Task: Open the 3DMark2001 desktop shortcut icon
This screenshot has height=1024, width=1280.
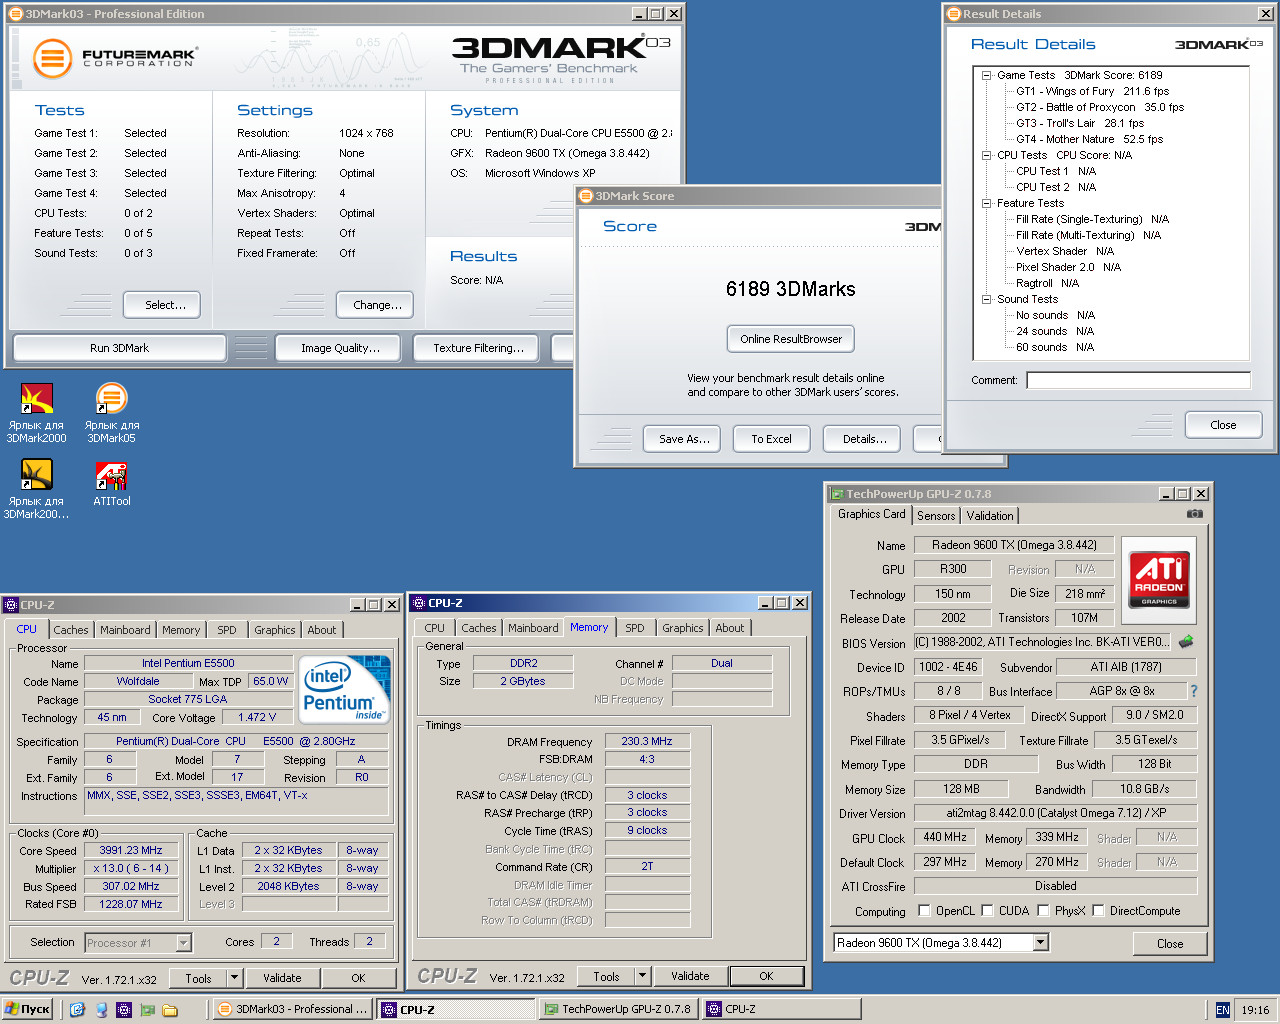Action: tap(37, 489)
